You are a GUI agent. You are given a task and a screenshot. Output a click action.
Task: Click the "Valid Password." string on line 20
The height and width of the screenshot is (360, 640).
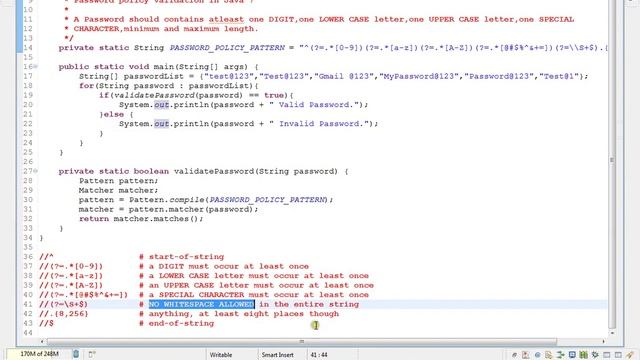[x=314, y=105]
